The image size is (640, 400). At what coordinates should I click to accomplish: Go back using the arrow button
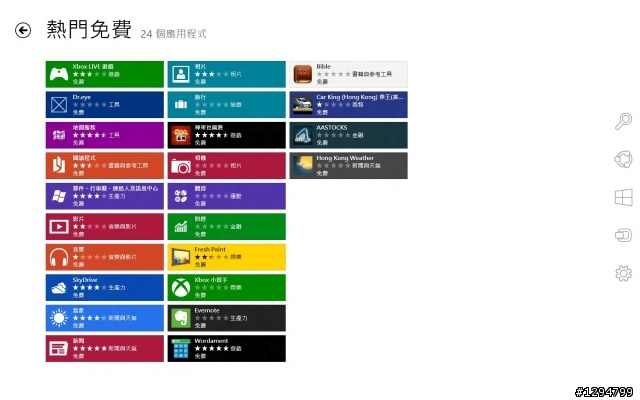pos(23,30)
